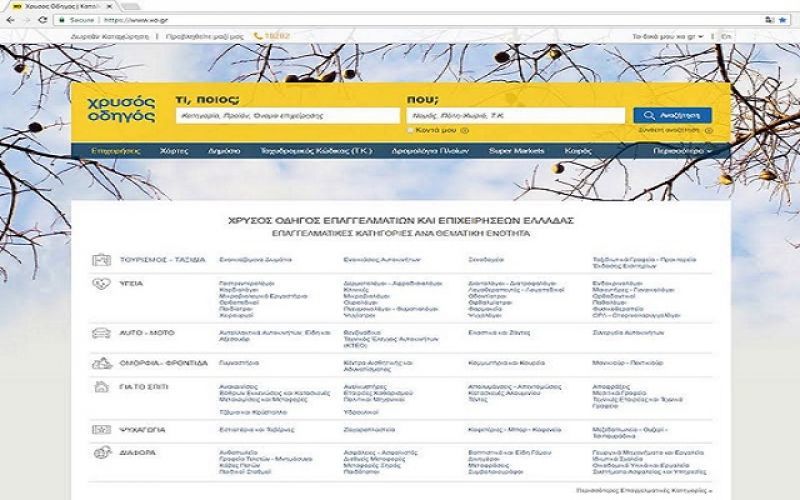Click the ΥΓΕΙΑ category heading
The width and height of the screenshot is (800, 500).
pyautogui.click(x=131, y=284)
